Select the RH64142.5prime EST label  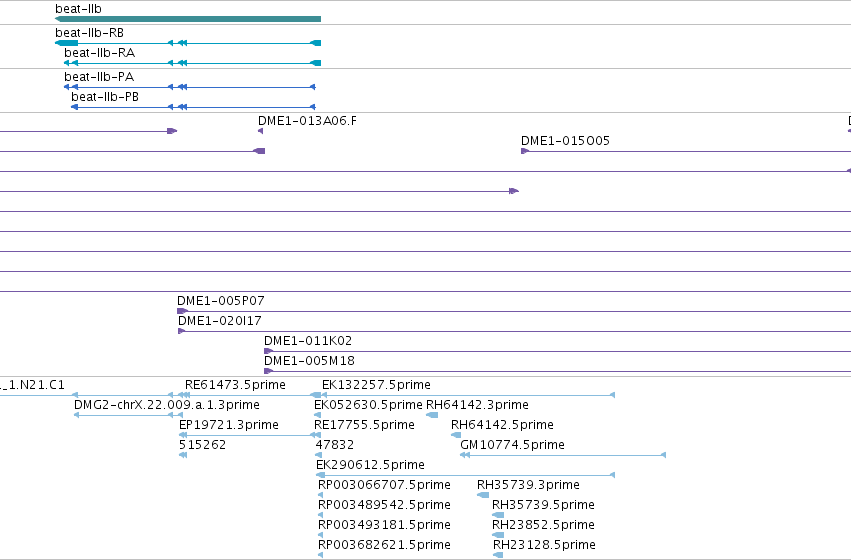point(502,425)
